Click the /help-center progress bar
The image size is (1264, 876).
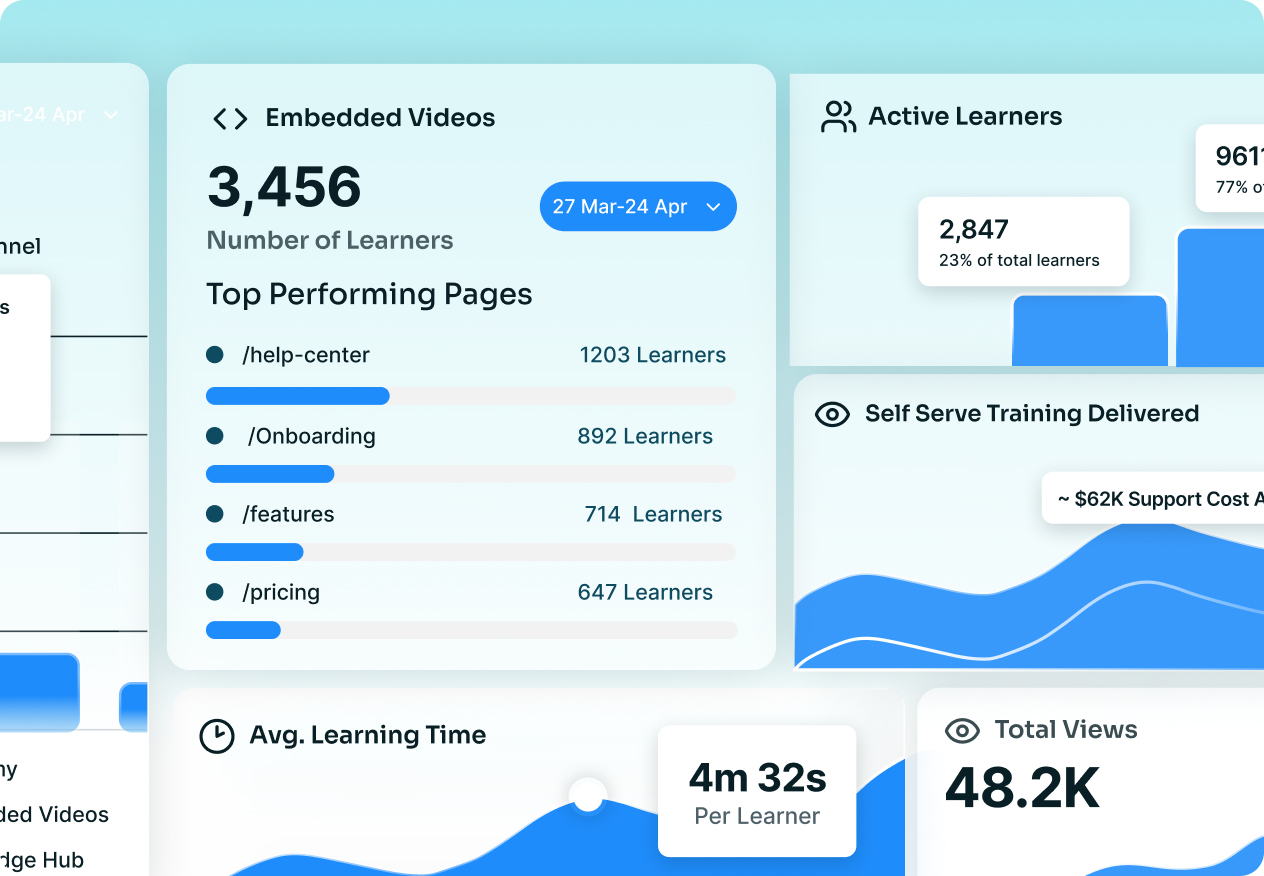(471, 396)
